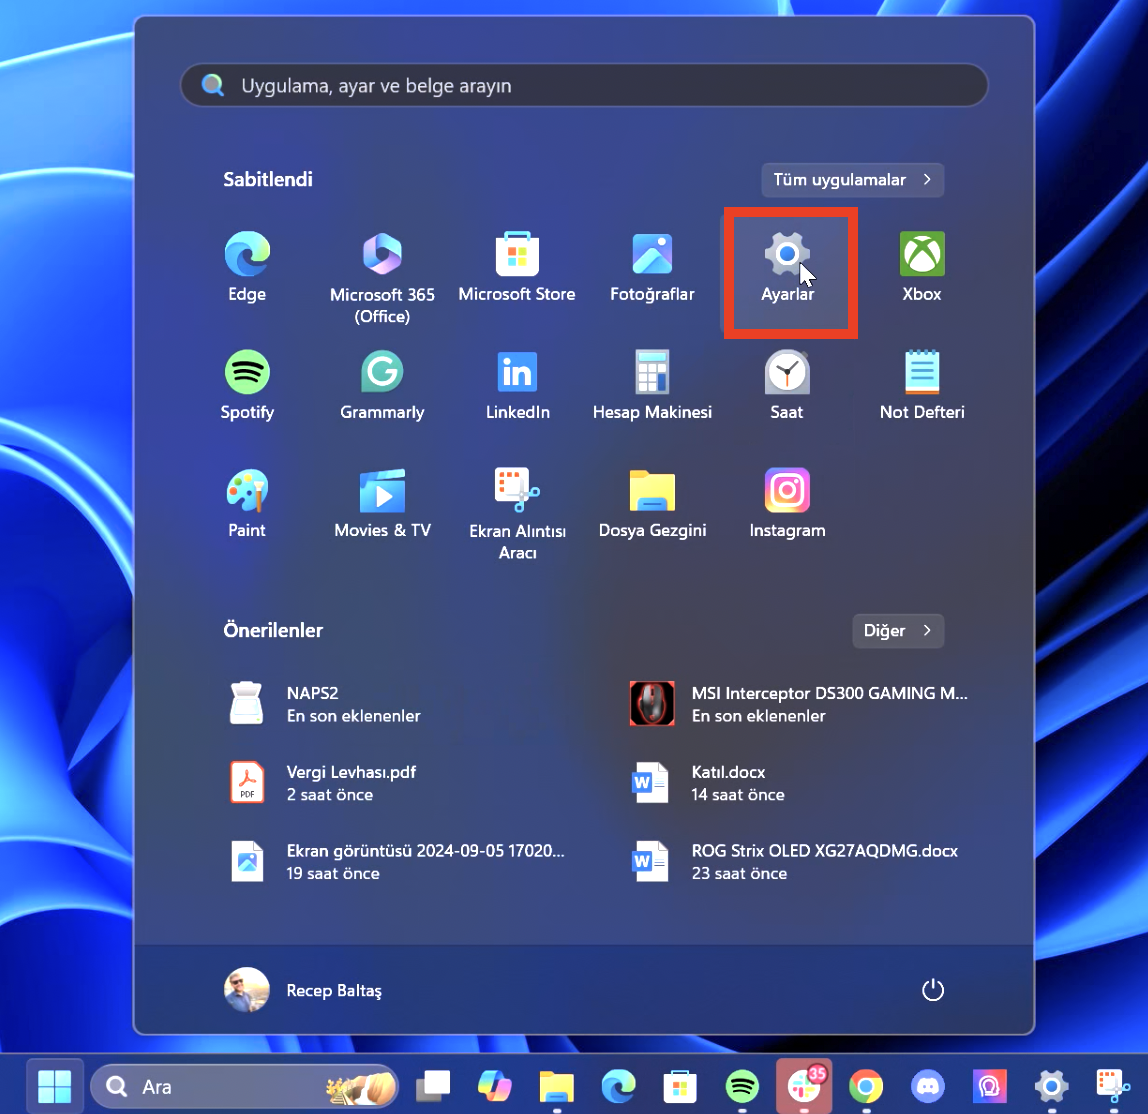Open MSI Interceptor DS300 GAMING recommended item
Viewport: 1148px width, 1114px height.
coord(799,704)
